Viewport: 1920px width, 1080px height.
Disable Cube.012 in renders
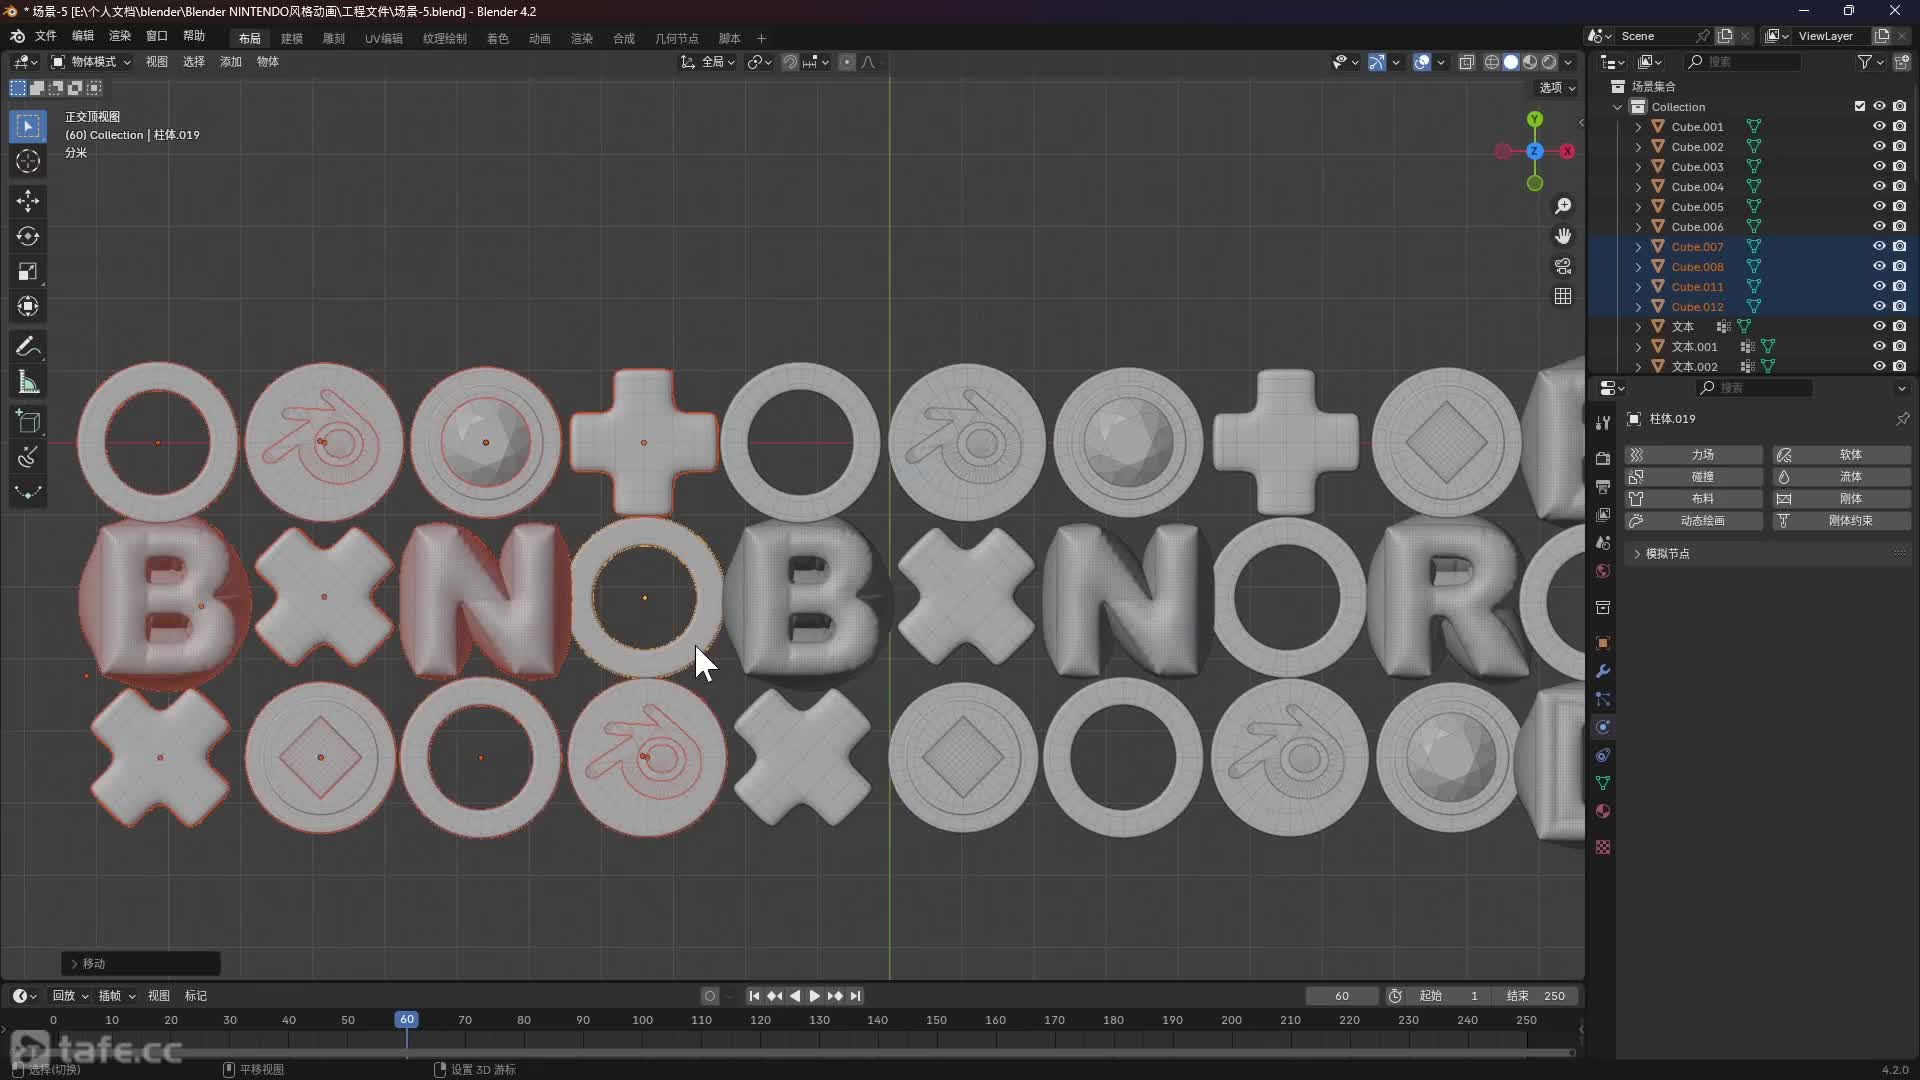point(1899,307)
